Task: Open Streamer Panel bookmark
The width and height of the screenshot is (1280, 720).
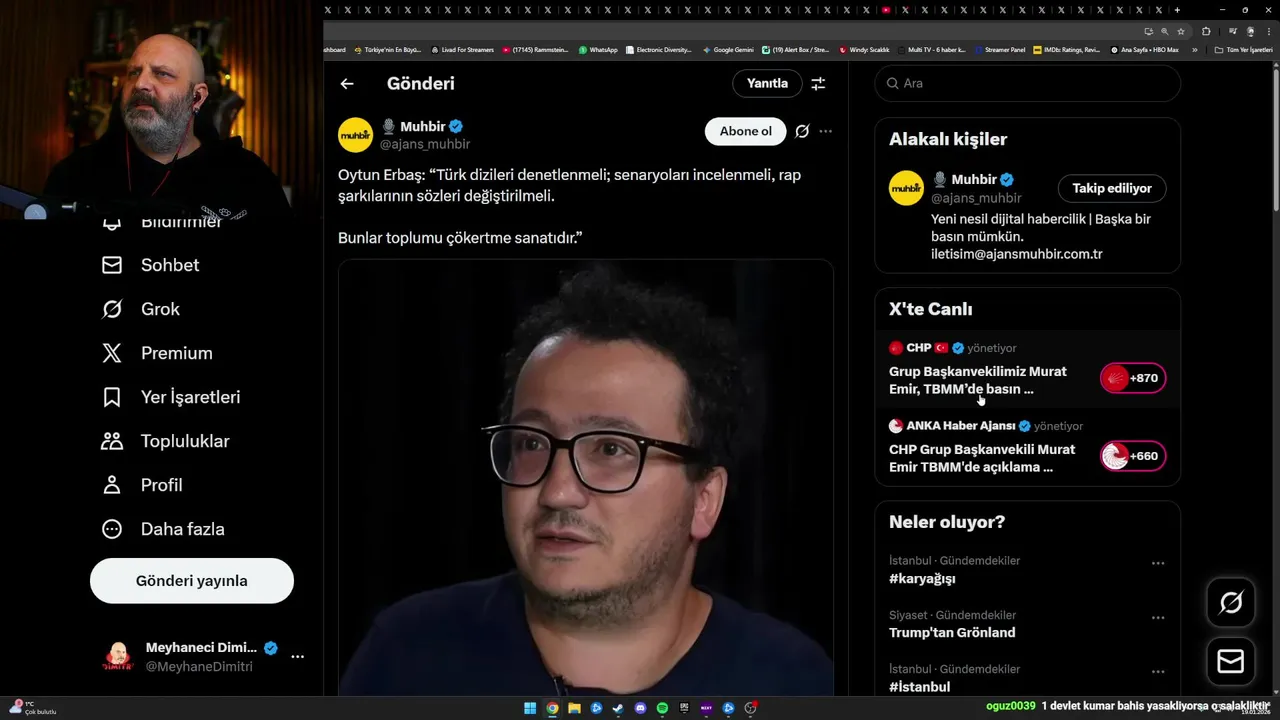Action: pos(1000,49)
